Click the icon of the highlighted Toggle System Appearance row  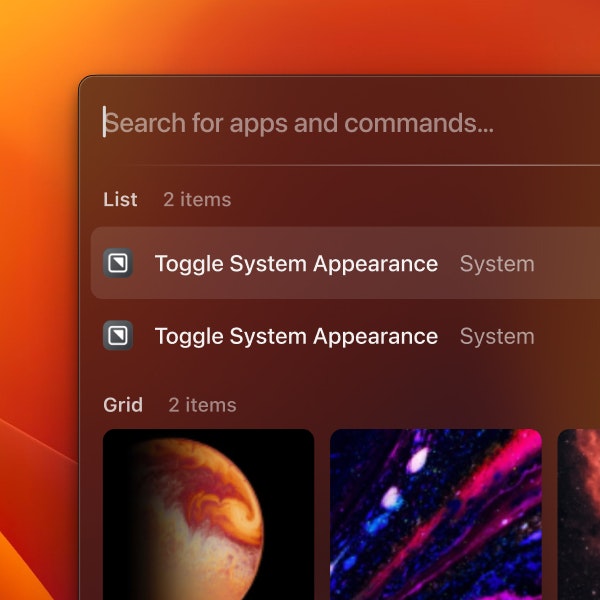click(118, 263)
